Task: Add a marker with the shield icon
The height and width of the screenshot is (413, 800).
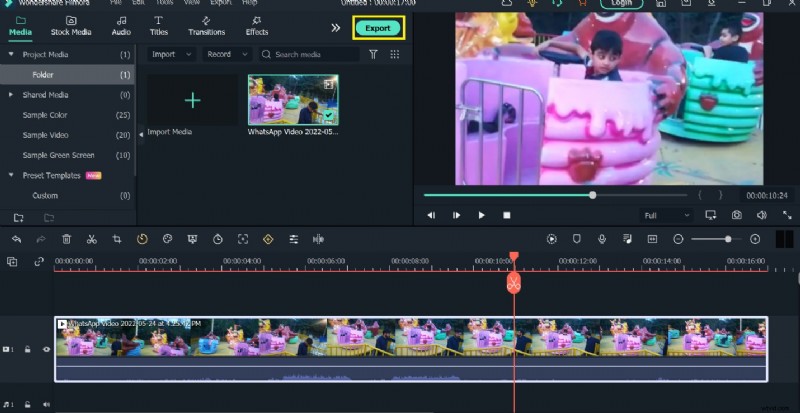Action: (577, 239)
